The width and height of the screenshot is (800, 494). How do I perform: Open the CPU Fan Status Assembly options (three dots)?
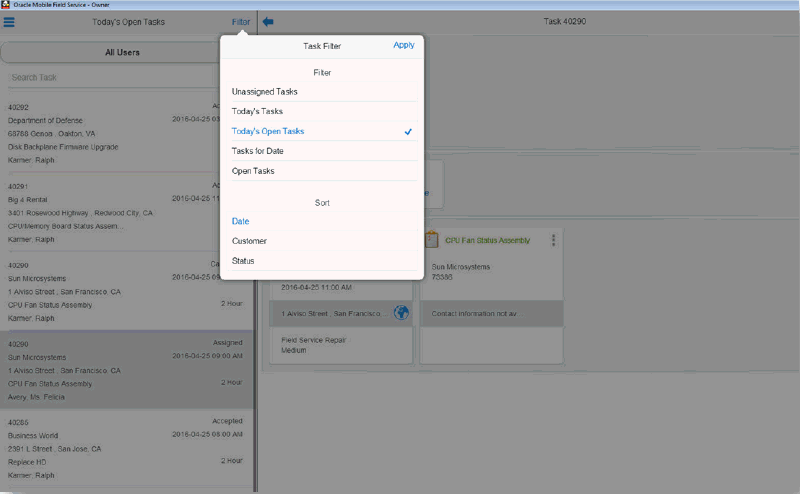coord(553,240)
